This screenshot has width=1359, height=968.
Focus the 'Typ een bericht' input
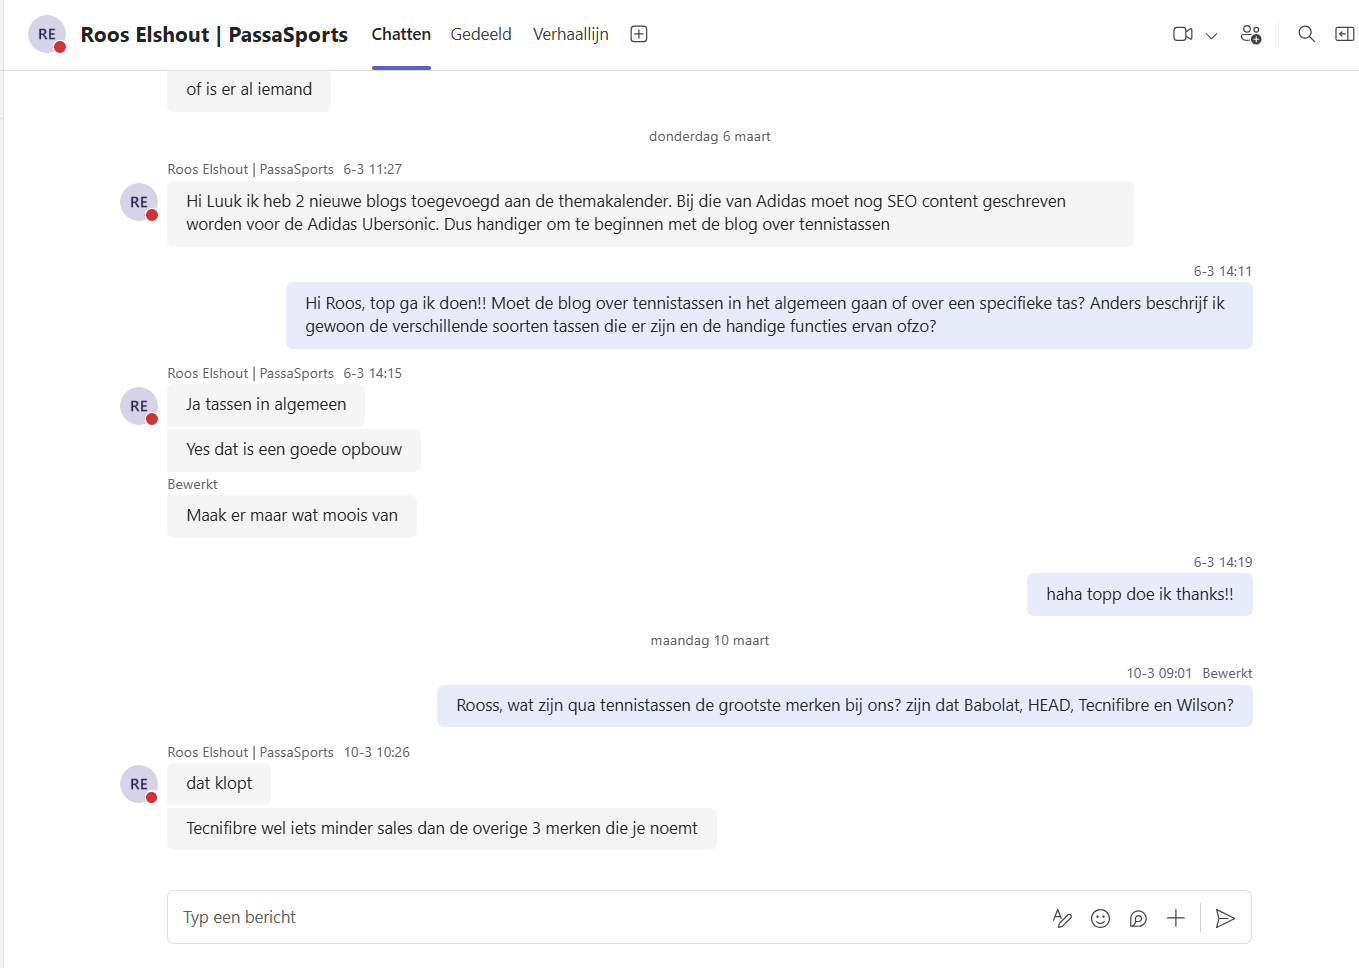tap(600, 917)
